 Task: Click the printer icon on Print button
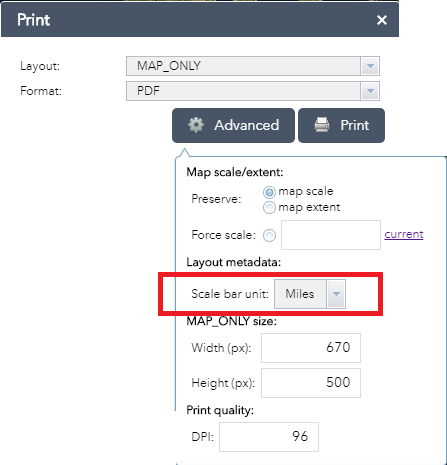pyautogui.click(x=322, y=125)
